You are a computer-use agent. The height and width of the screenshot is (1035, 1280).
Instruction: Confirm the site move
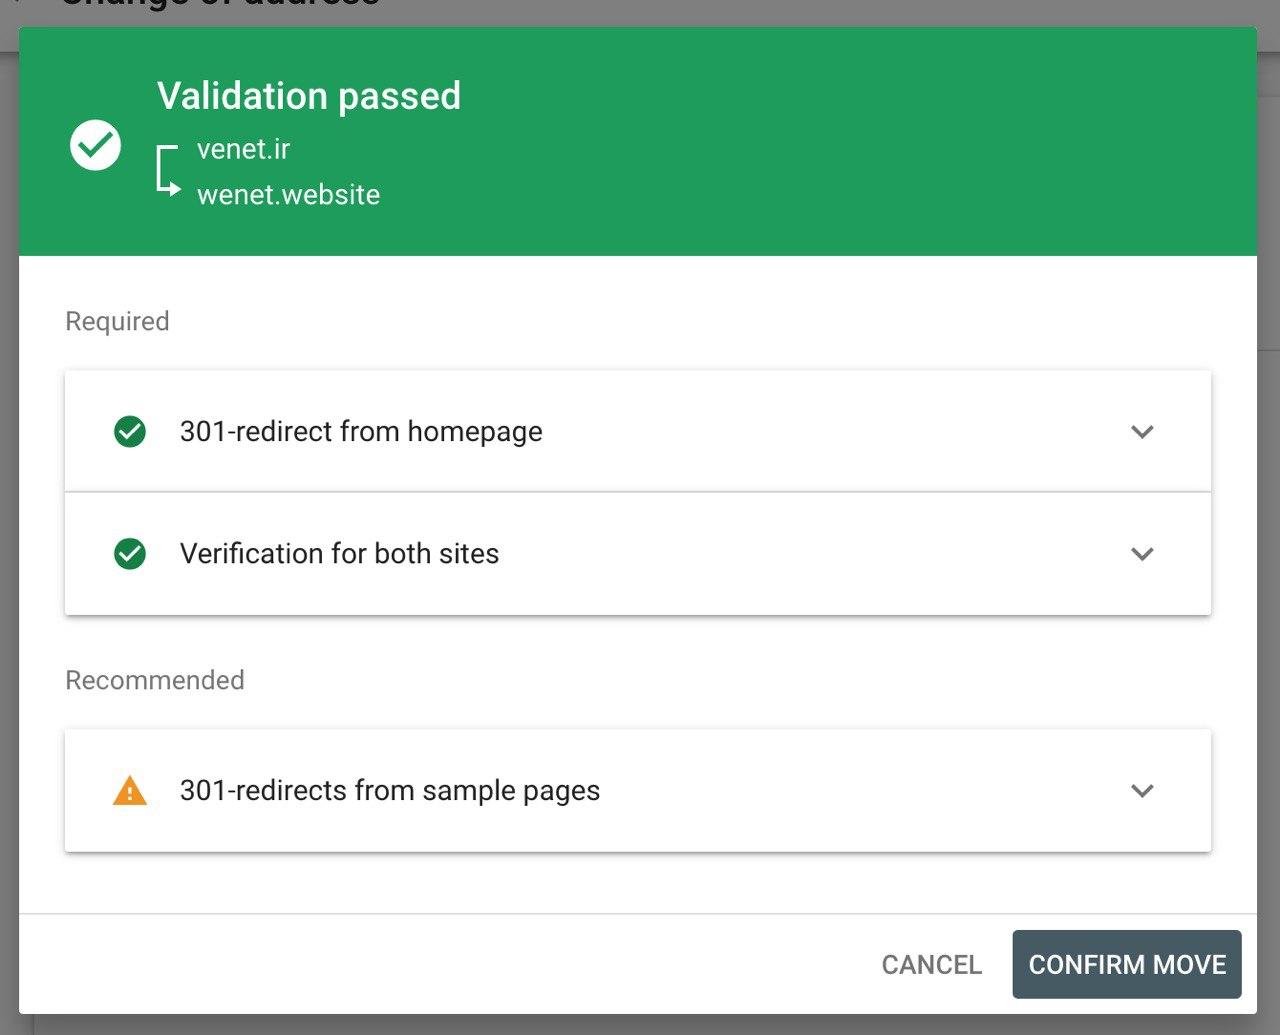tap(1127, 964)
